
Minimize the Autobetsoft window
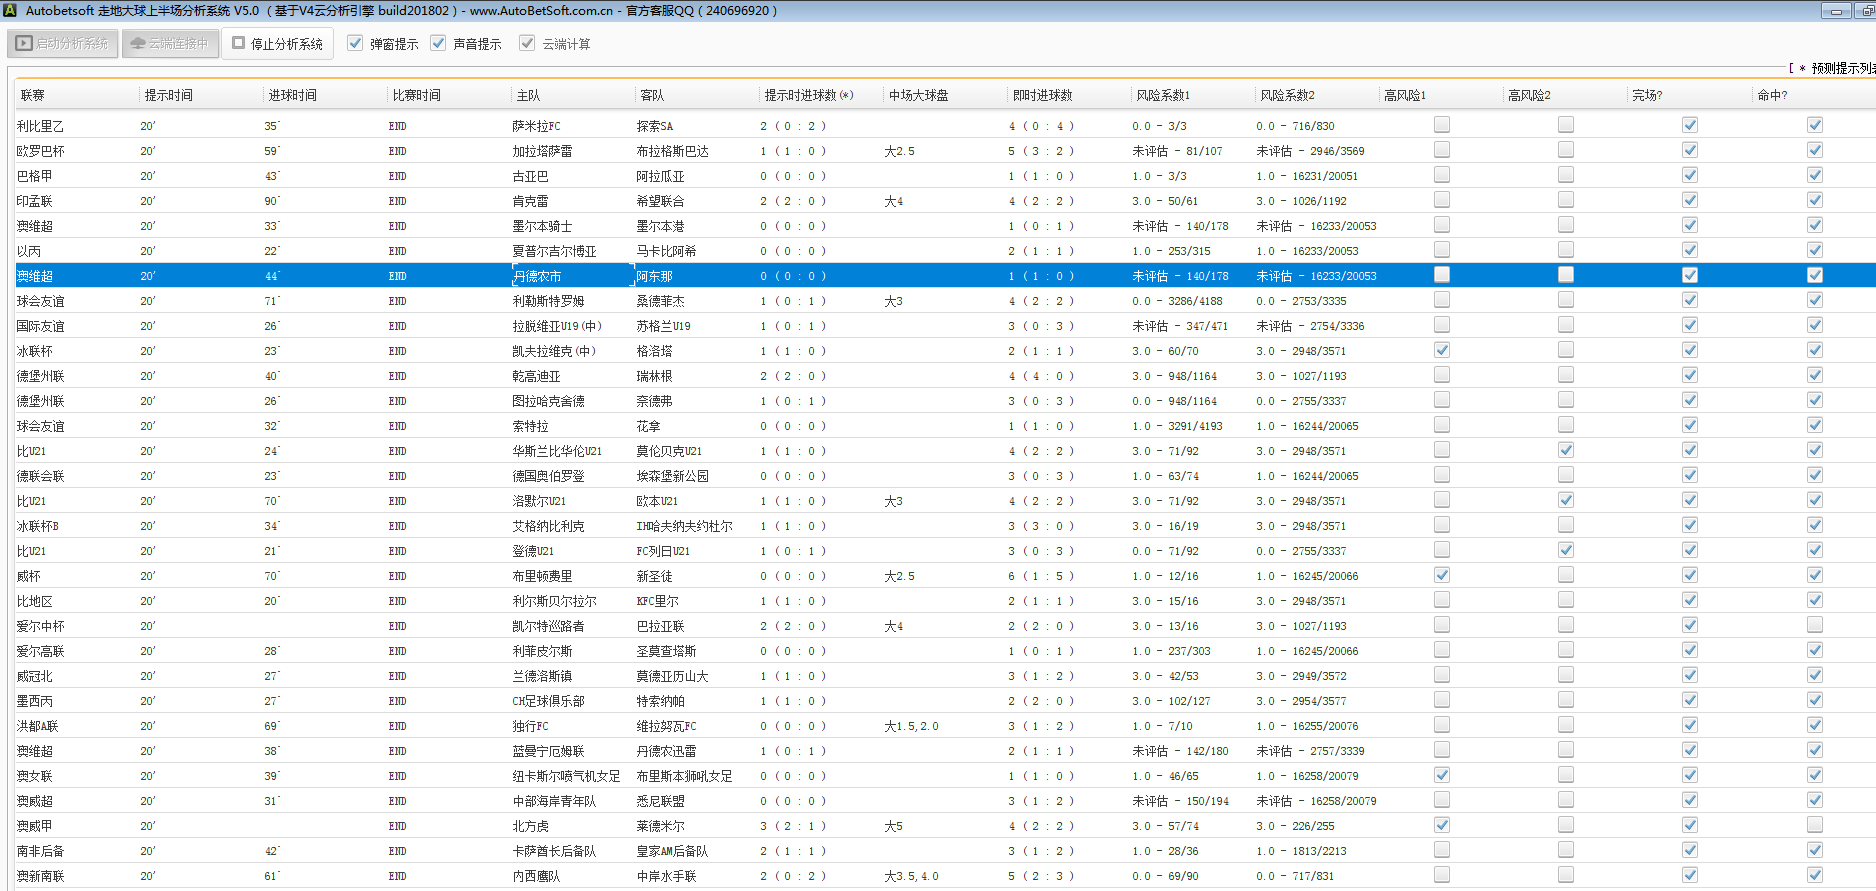[x=1835, y=11]
